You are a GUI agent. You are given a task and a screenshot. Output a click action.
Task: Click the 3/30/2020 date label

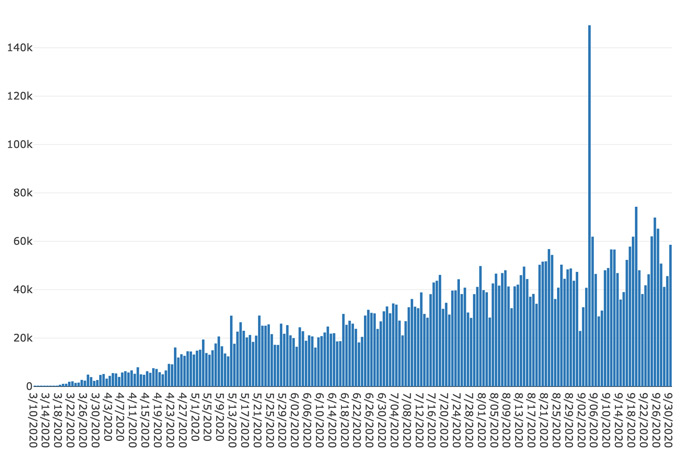[95, 419]
